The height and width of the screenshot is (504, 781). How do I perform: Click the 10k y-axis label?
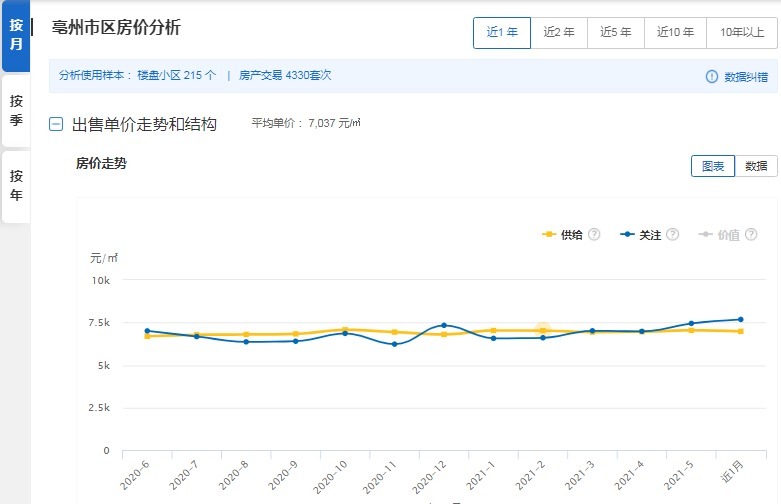coord(101,280)
